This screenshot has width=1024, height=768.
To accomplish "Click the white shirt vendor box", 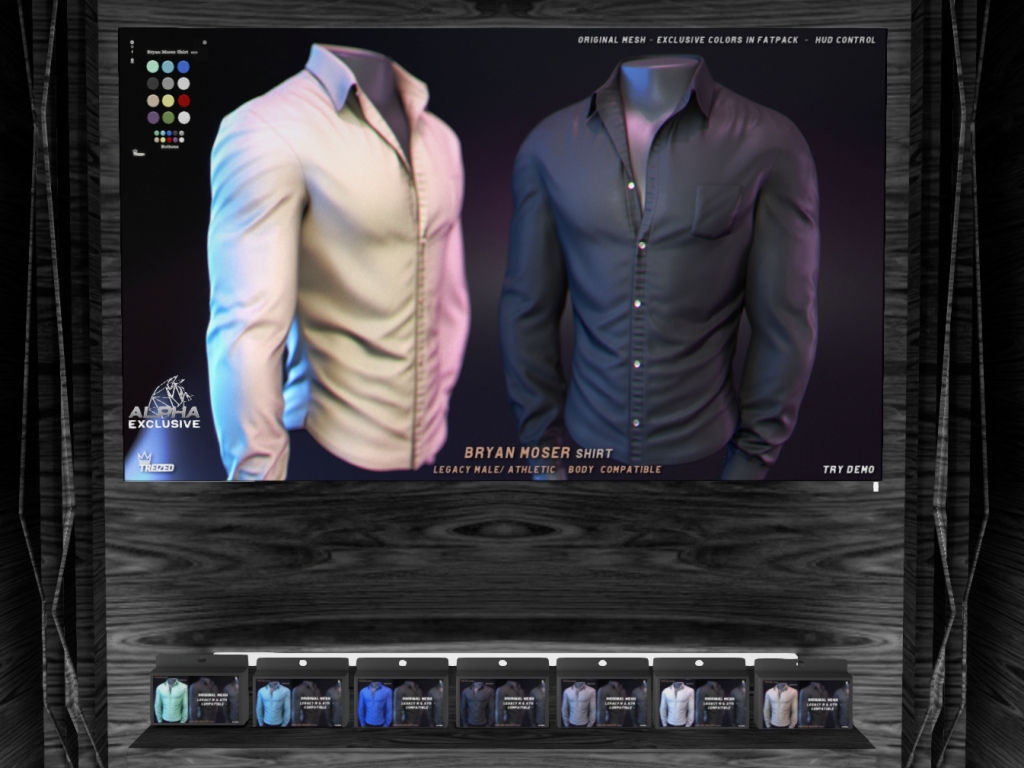I will (x=700, y=694).
